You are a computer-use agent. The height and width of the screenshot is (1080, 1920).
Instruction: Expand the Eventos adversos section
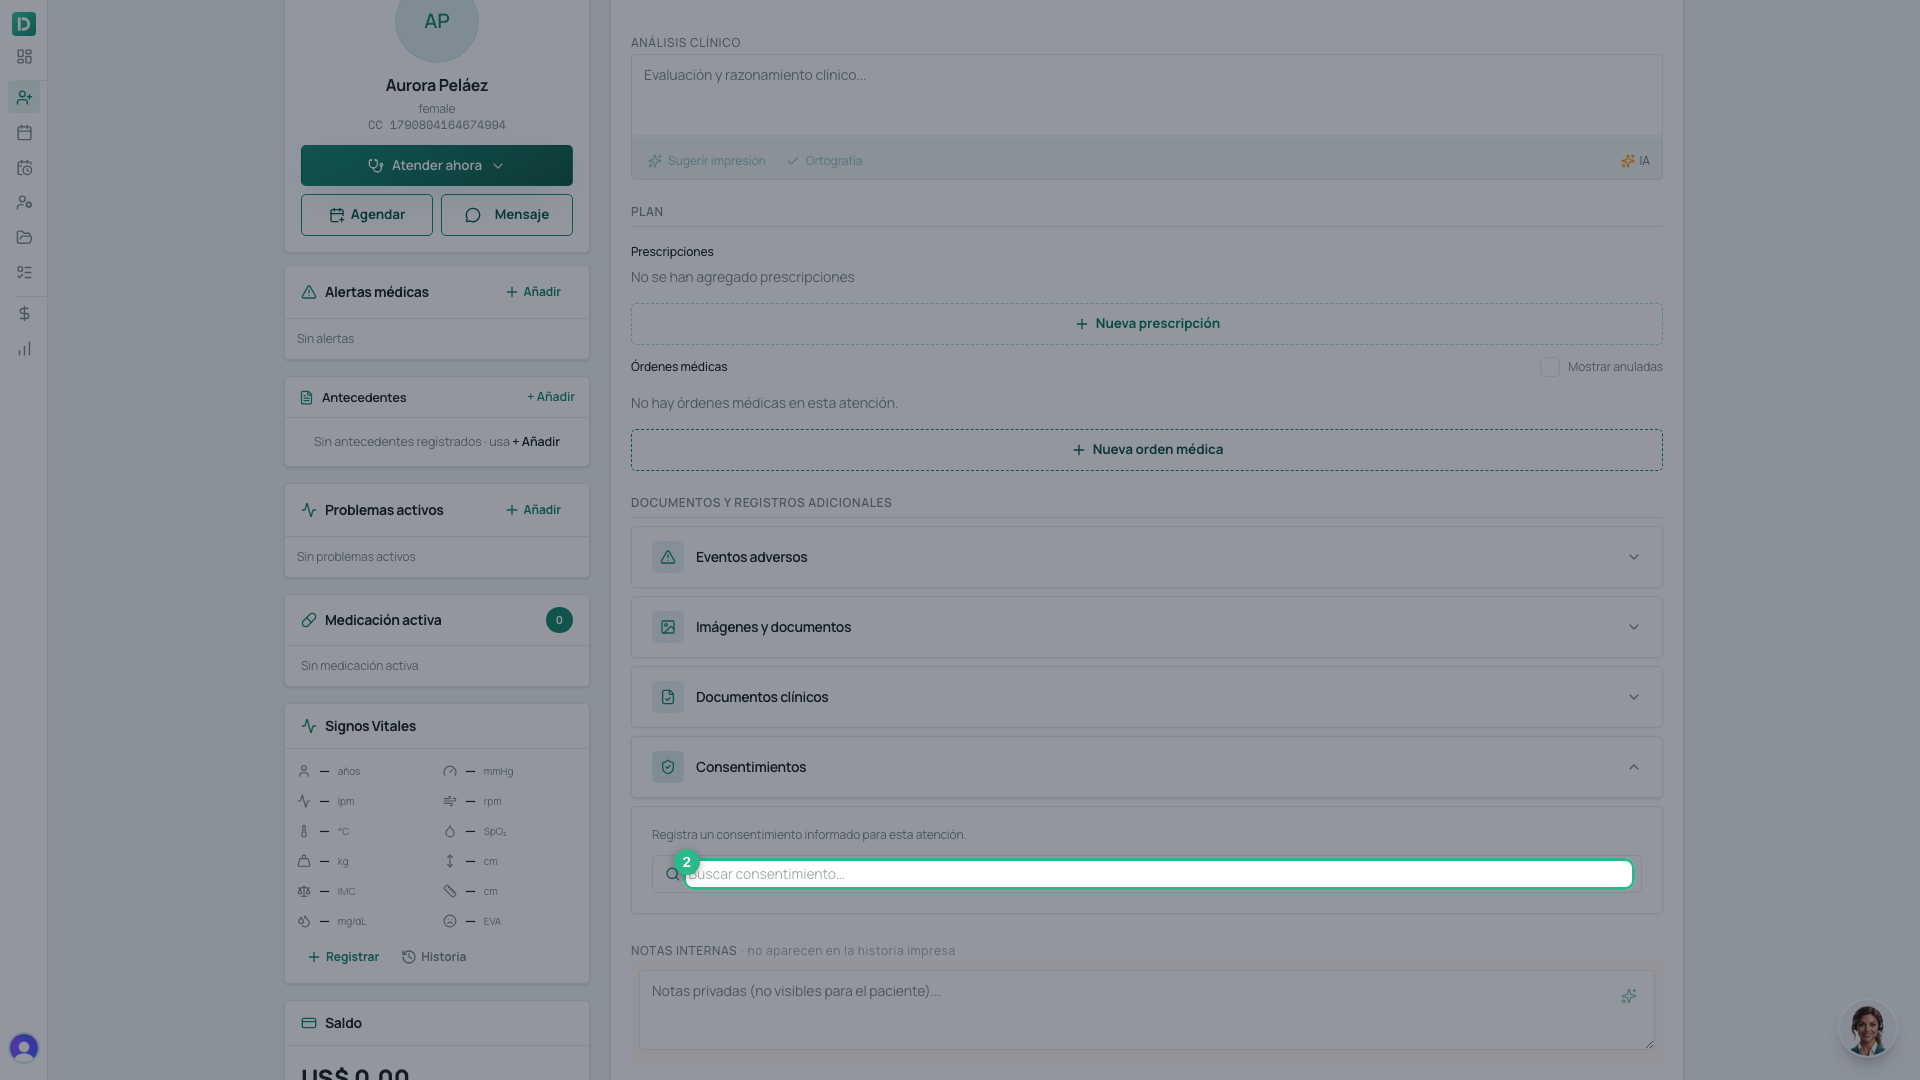pos(1146,557)
